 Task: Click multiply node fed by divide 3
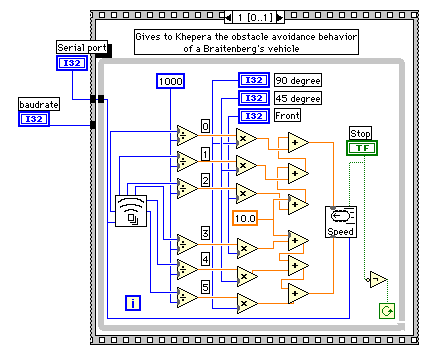(x=247, y=248)
